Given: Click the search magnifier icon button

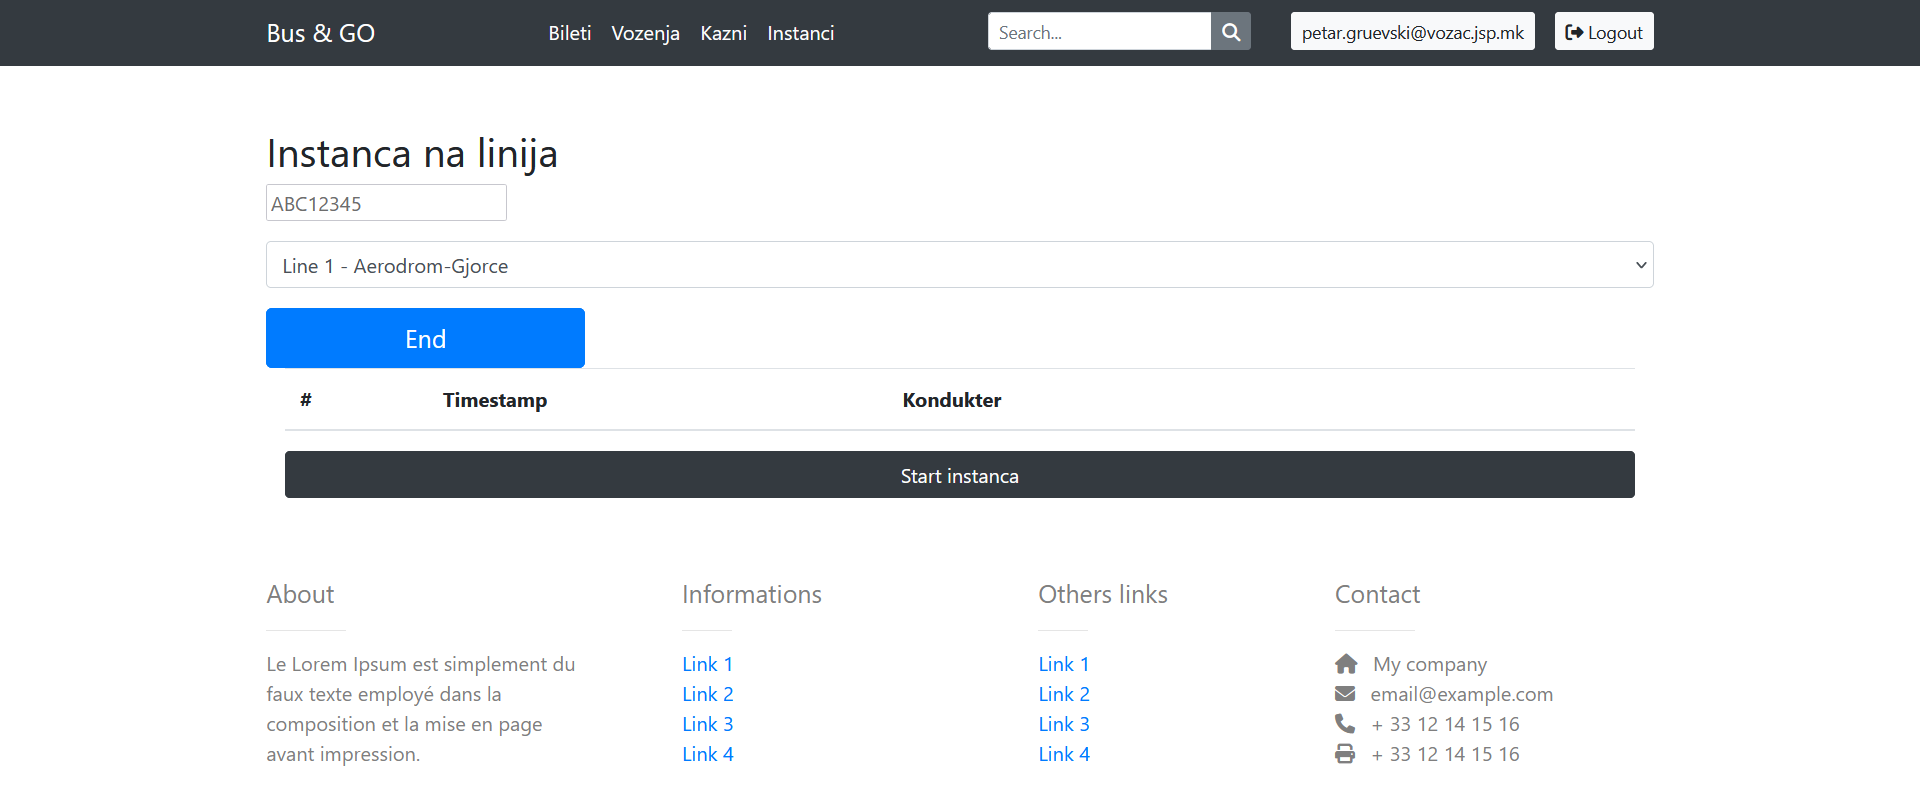Looking at the screenshot, I should point(1231,32).
